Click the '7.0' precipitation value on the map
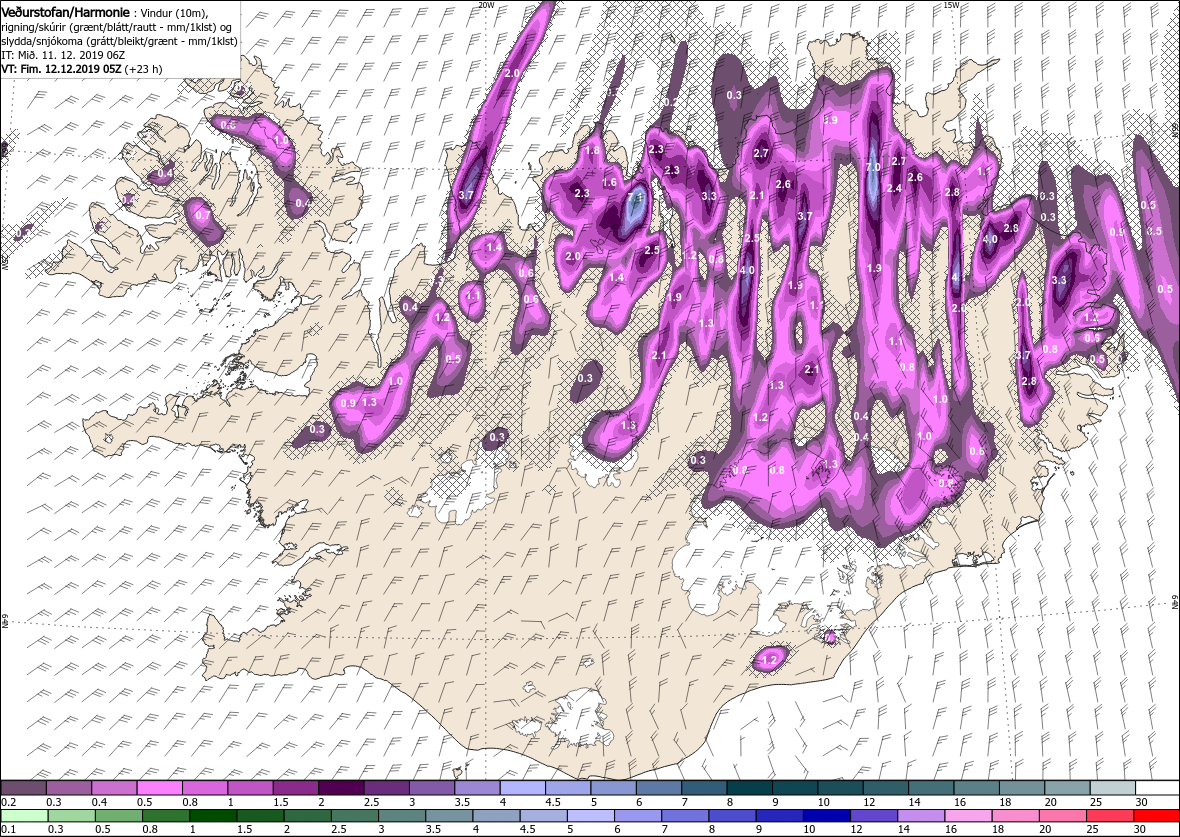1180x837 pixels. [873, 166]
